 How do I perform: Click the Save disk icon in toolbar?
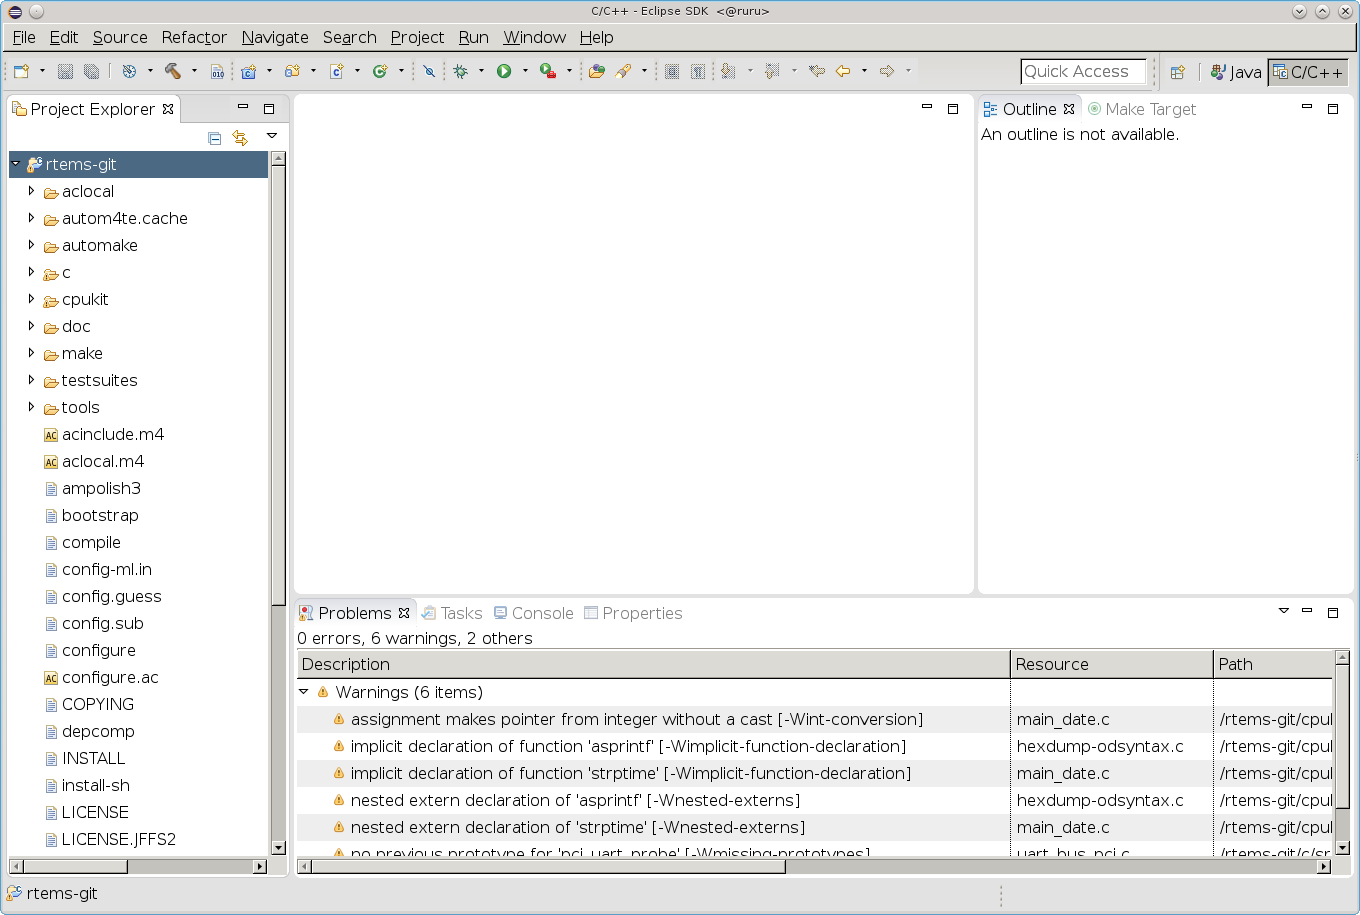65,72
